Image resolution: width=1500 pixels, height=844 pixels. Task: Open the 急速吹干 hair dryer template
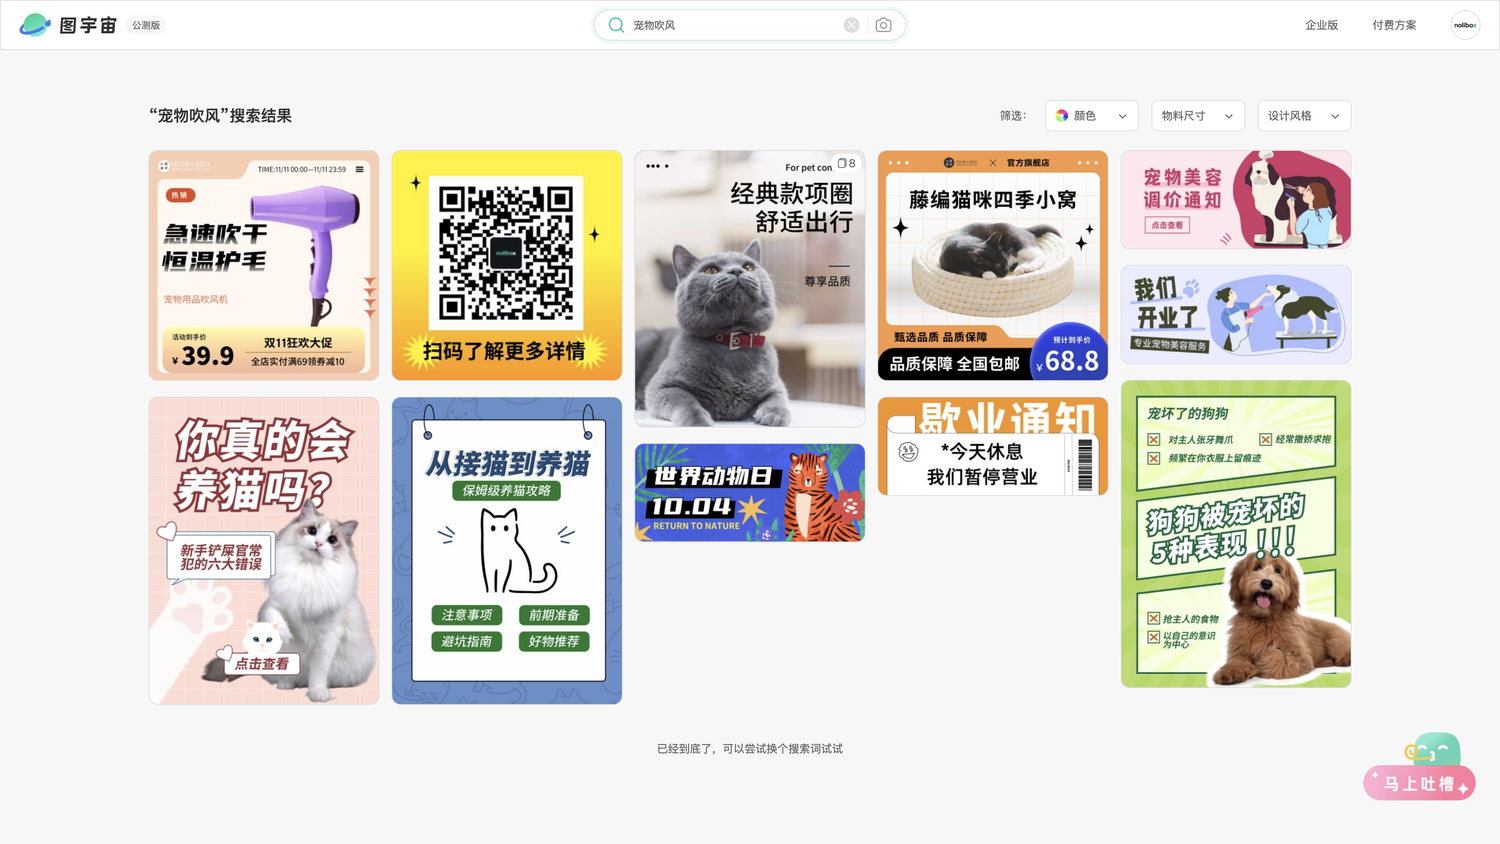click(x=264, y=266)
